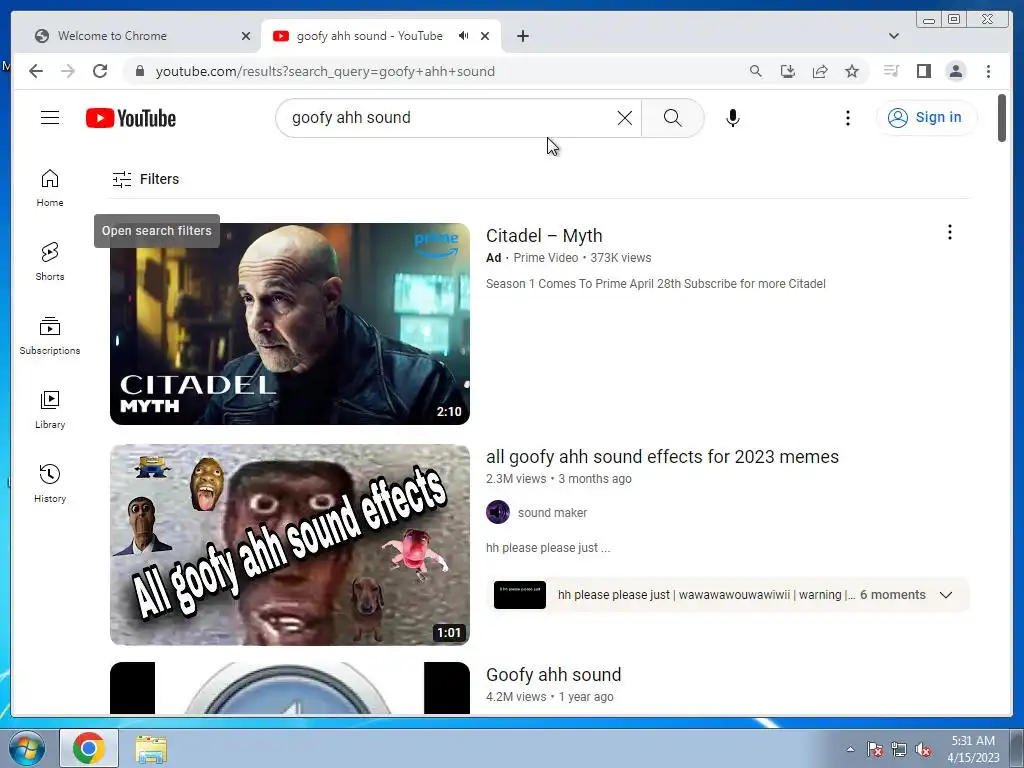Click the Citadel ad description text
1024x768 pixels.
tap(656, 284)
